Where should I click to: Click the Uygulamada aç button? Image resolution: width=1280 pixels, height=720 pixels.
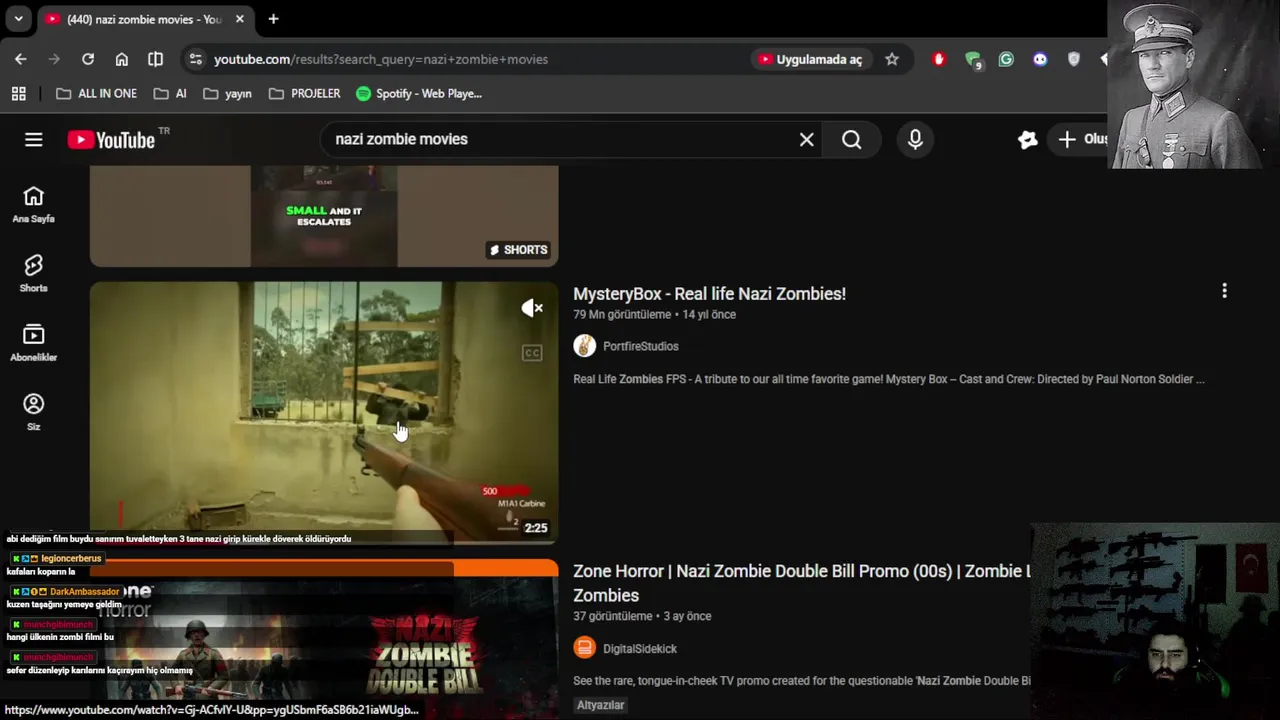click(x=810, y=59)
